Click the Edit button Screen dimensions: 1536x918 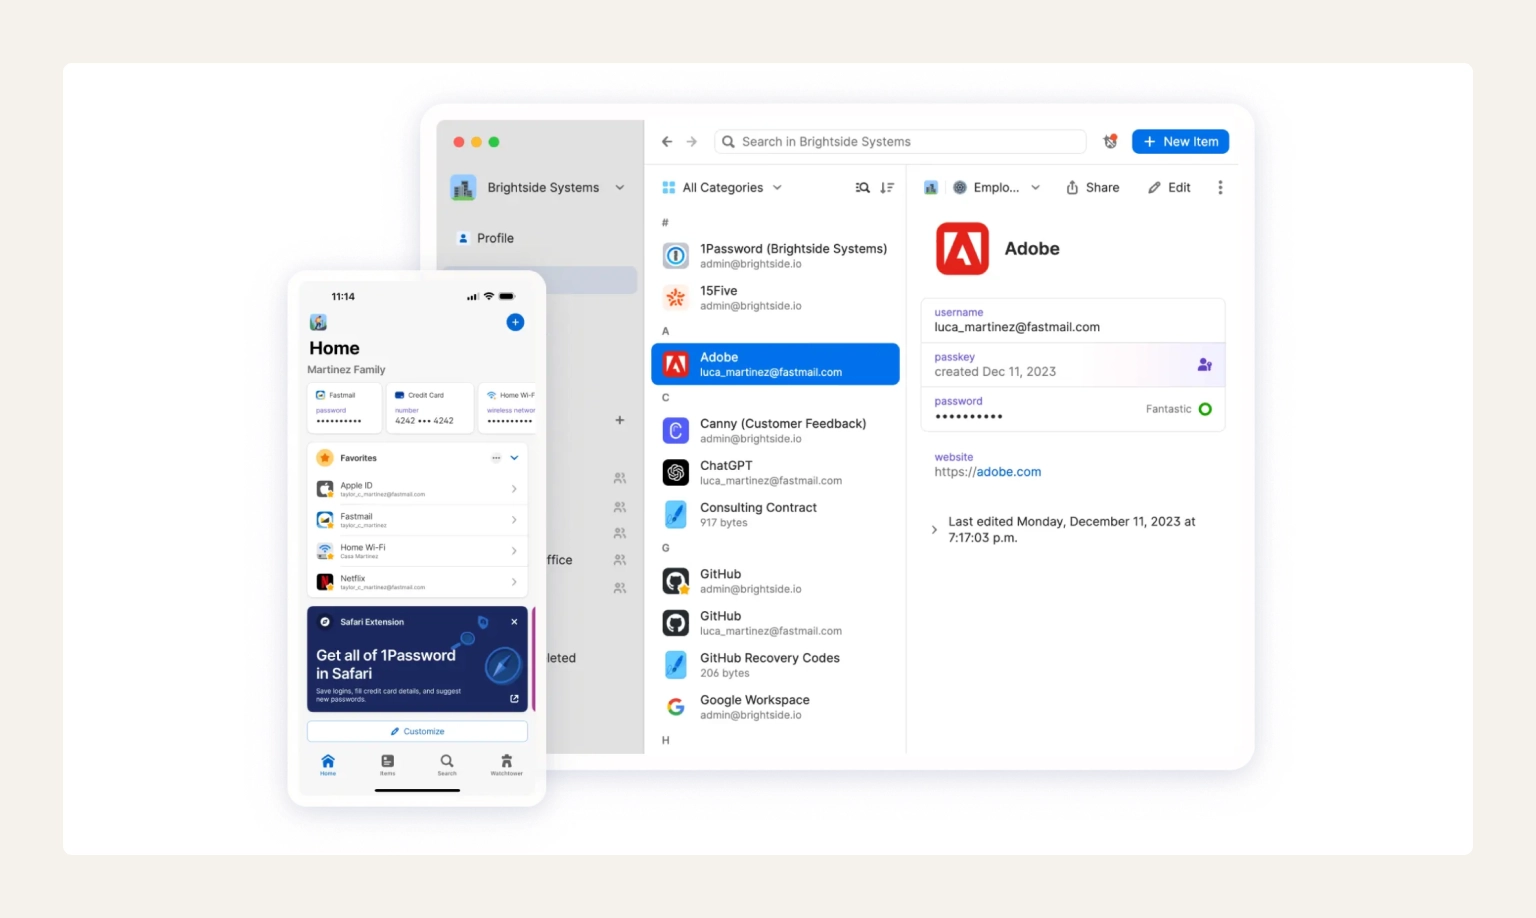(x=1169, y=188)
